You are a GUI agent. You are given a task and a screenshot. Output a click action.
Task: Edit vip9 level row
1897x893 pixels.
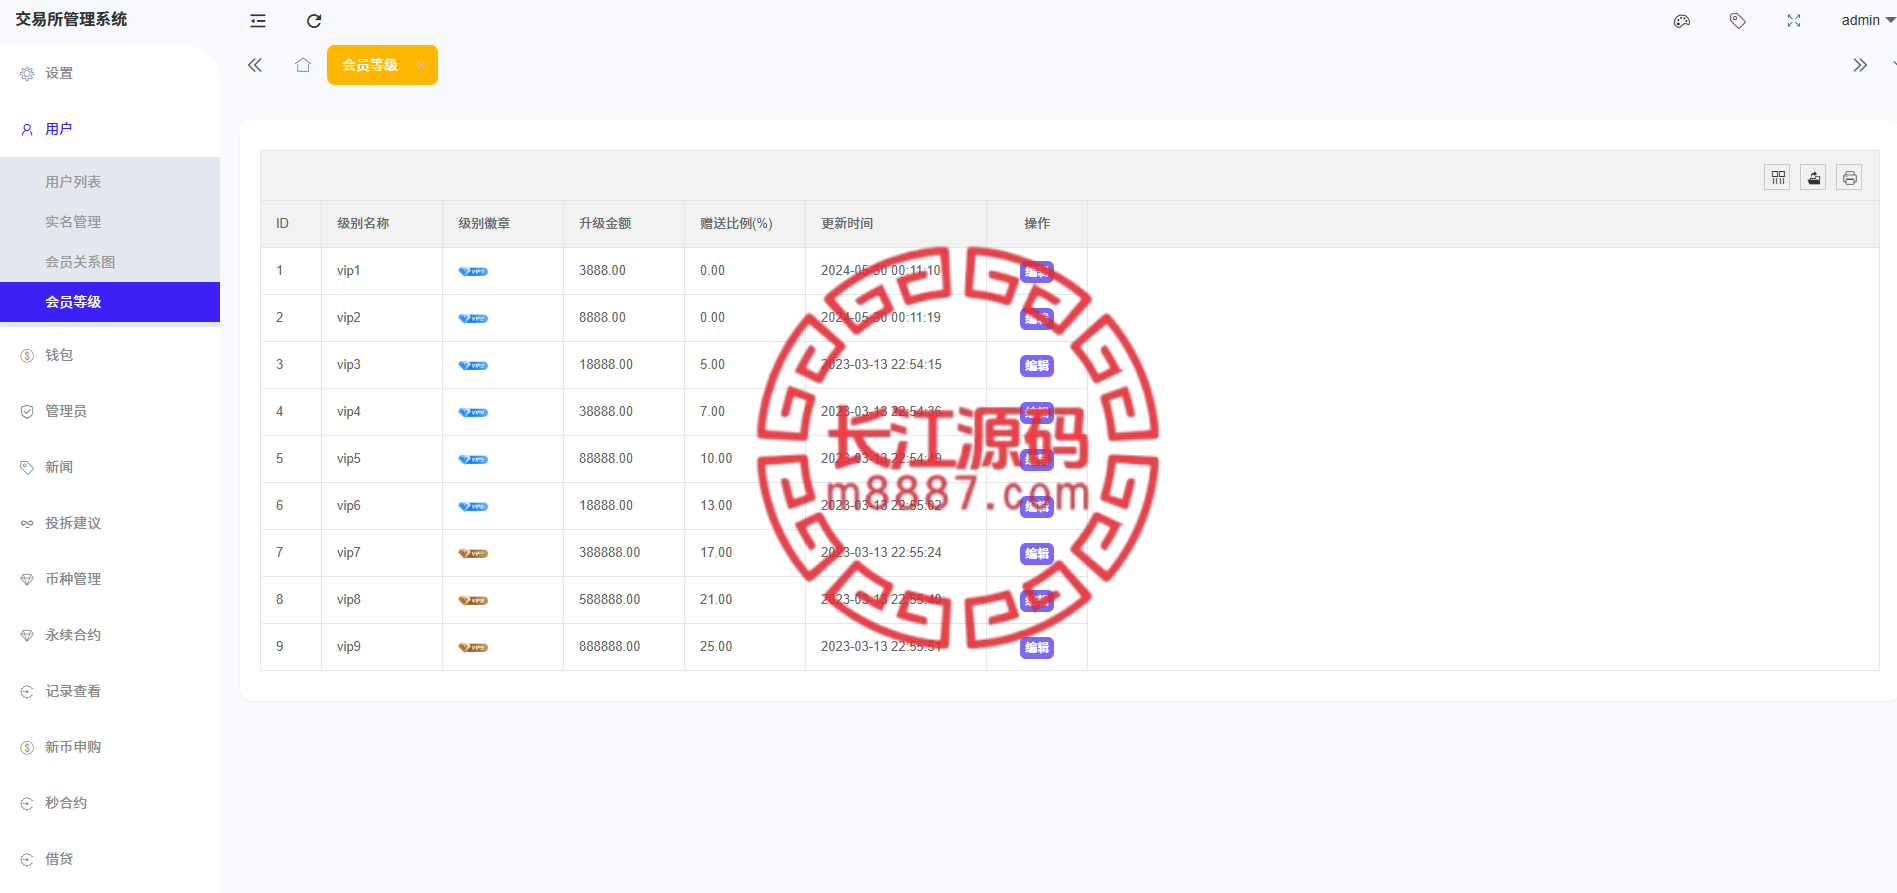[x=1037, y=648]
